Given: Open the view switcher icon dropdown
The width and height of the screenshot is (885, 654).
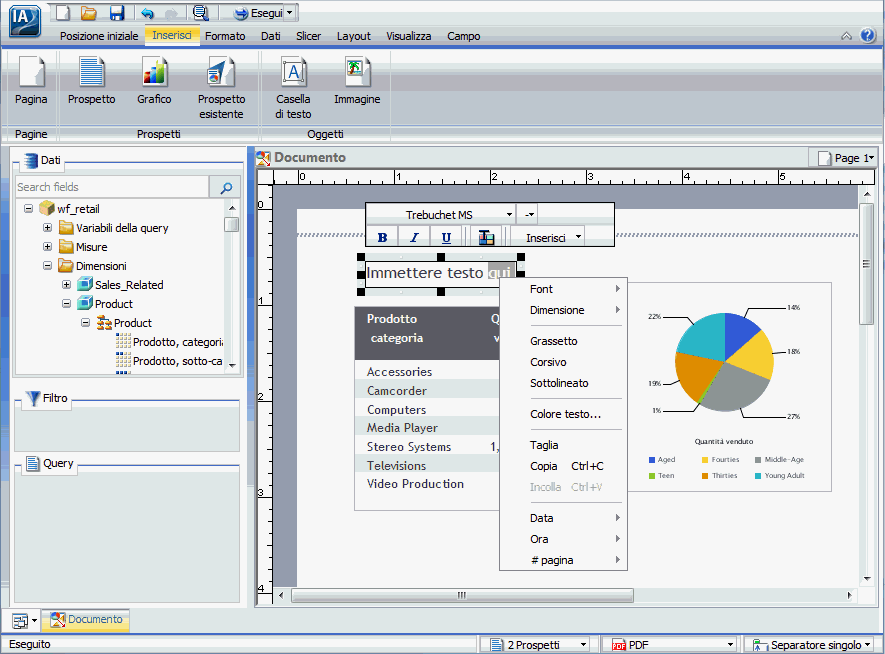Looking at the screenshot, I should coord(25,621).
